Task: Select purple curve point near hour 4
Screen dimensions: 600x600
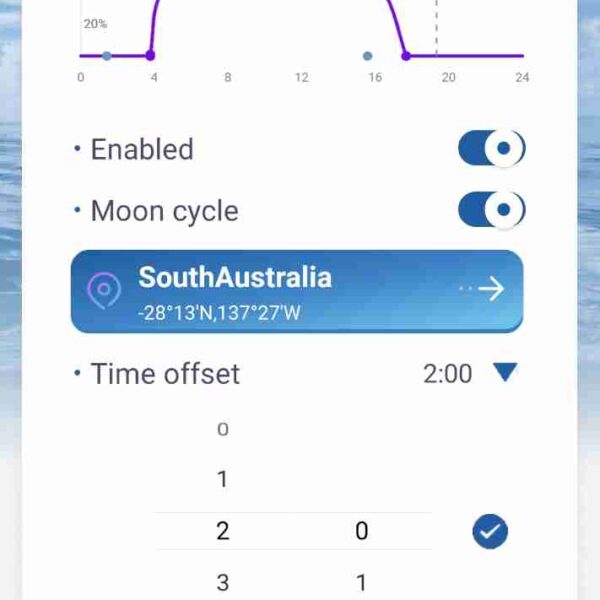Action: 150,56
